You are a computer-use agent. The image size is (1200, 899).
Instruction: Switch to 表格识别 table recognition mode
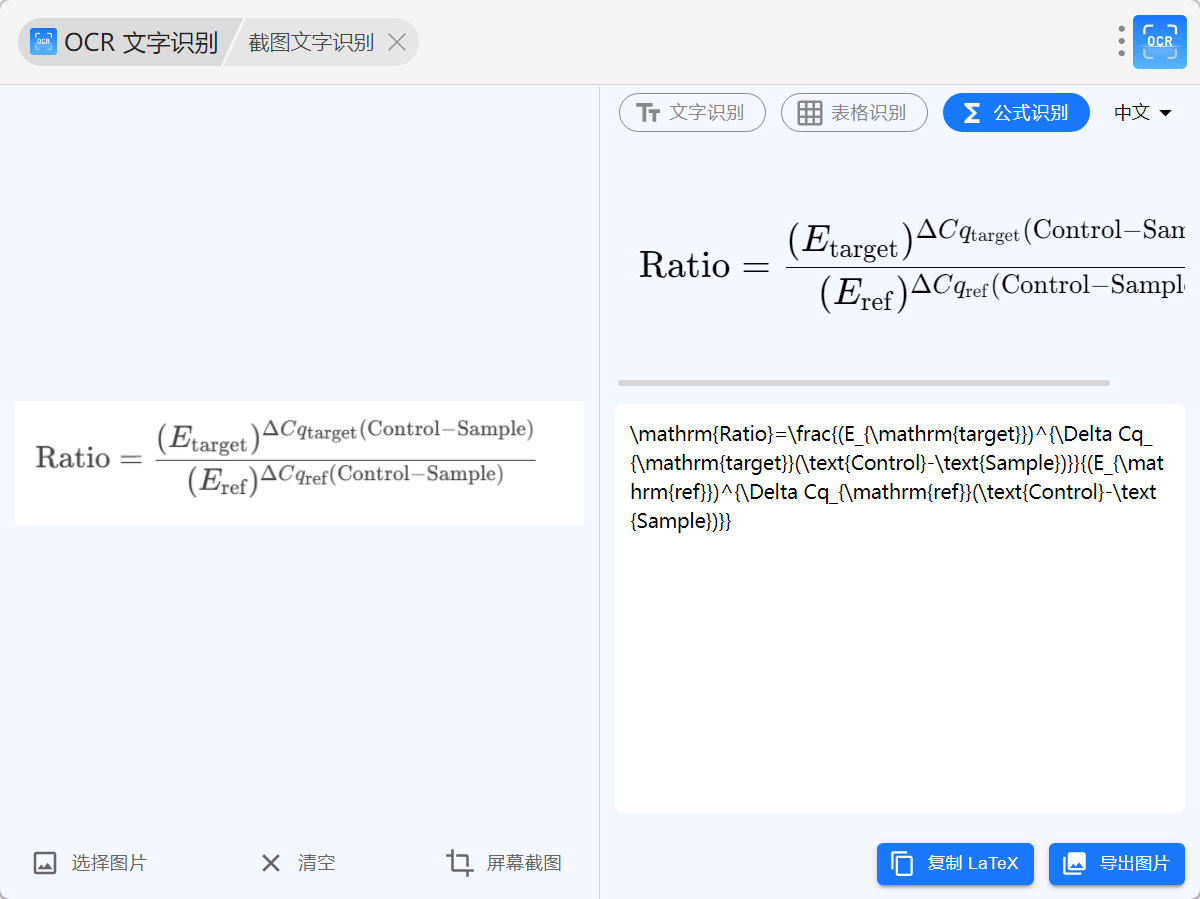854,113
